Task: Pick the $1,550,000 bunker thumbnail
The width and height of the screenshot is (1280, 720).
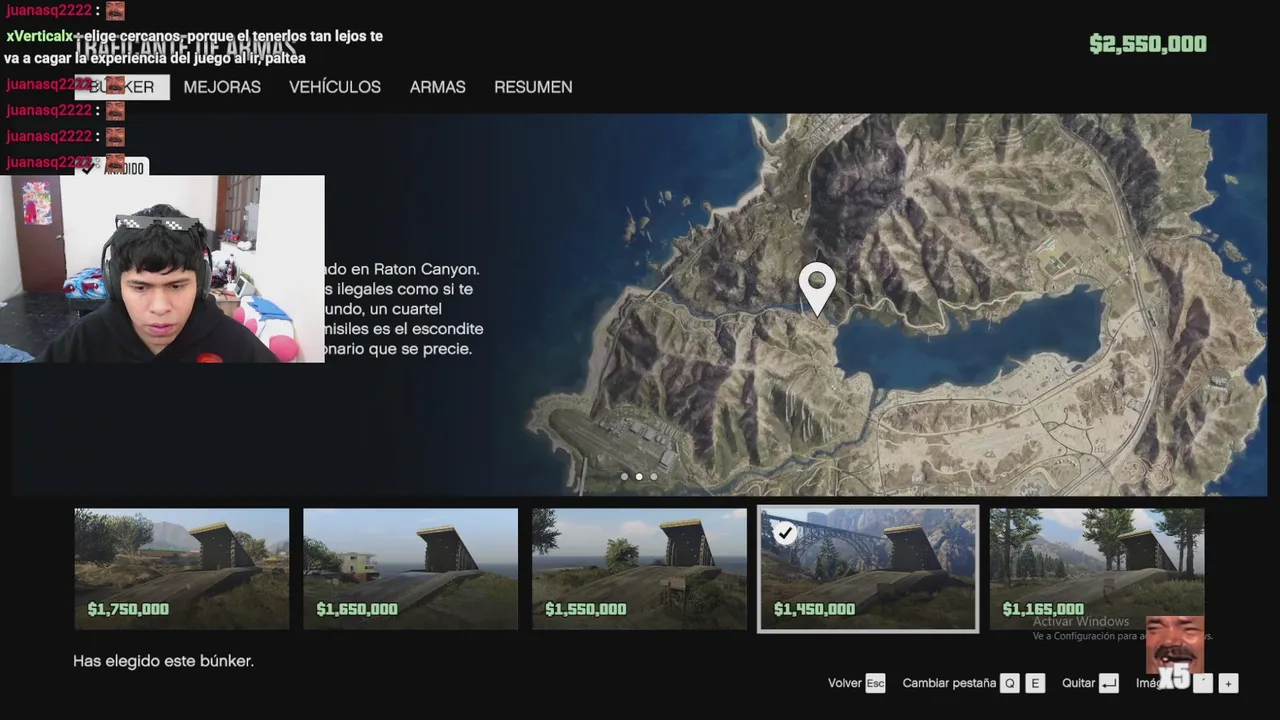Action: pos(639,569)
